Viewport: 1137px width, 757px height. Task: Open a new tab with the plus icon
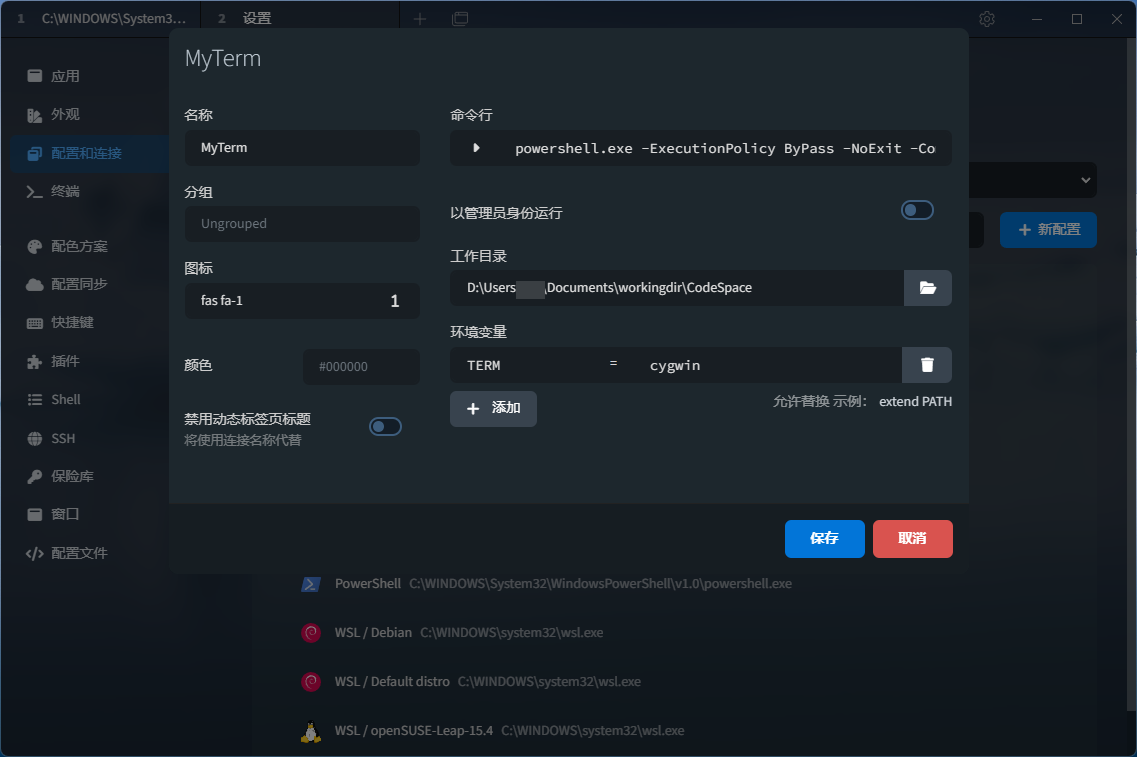(420, 19)
